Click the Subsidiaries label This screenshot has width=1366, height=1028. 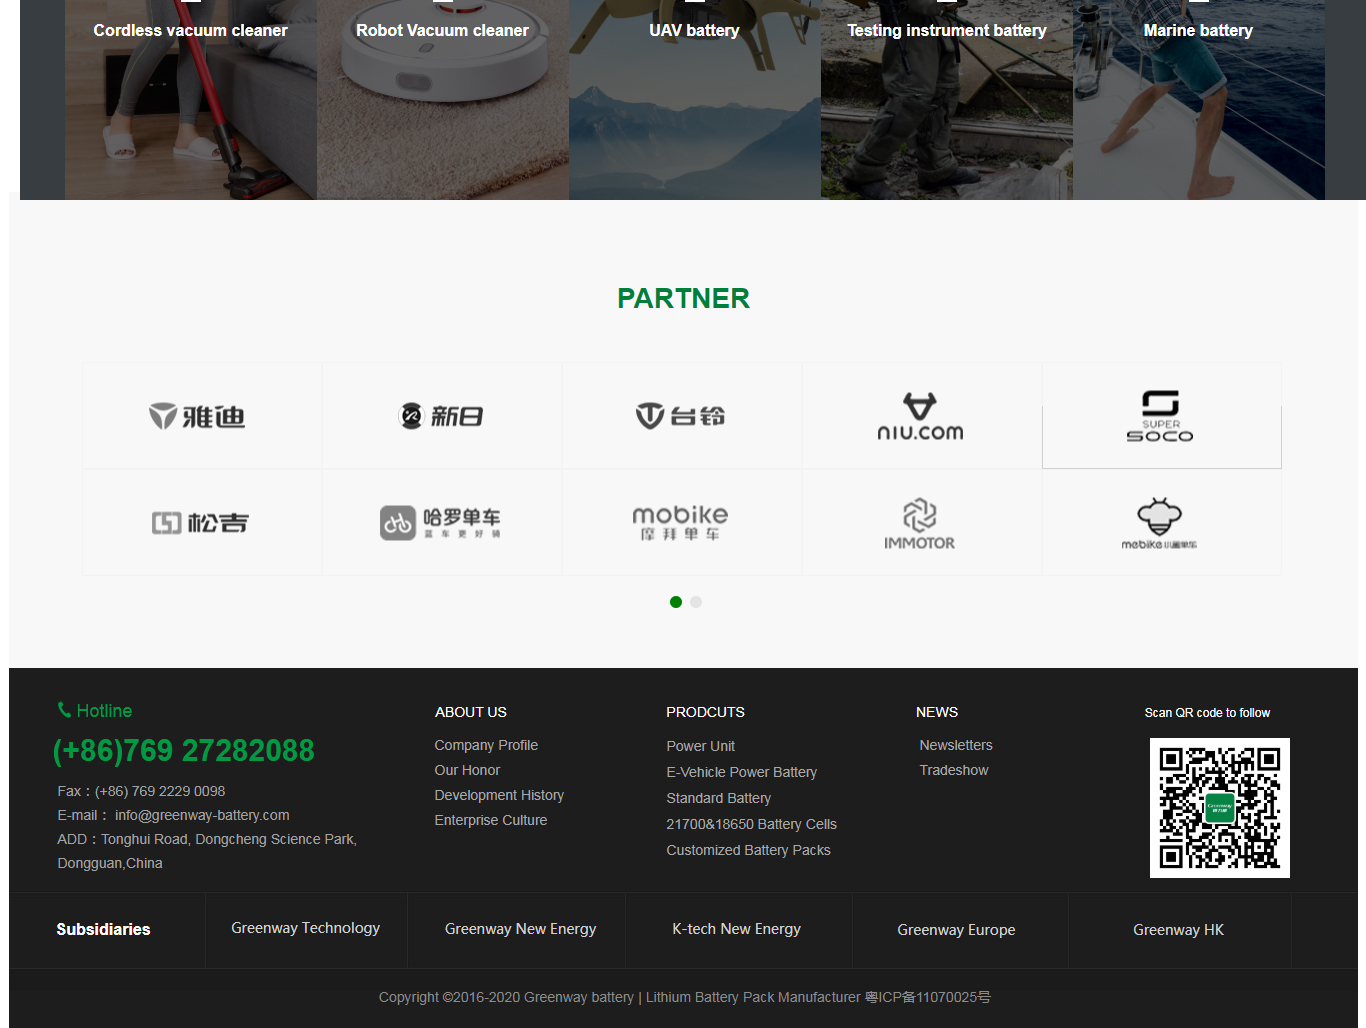103,929
